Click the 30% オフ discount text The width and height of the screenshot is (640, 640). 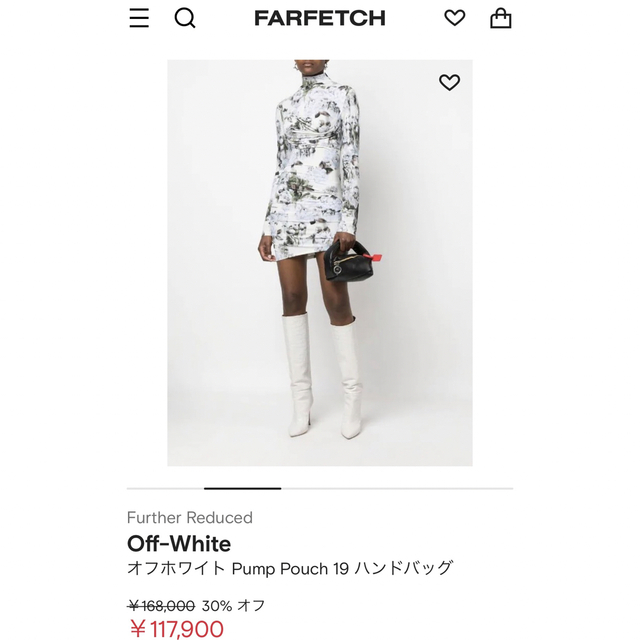[233, 606]
